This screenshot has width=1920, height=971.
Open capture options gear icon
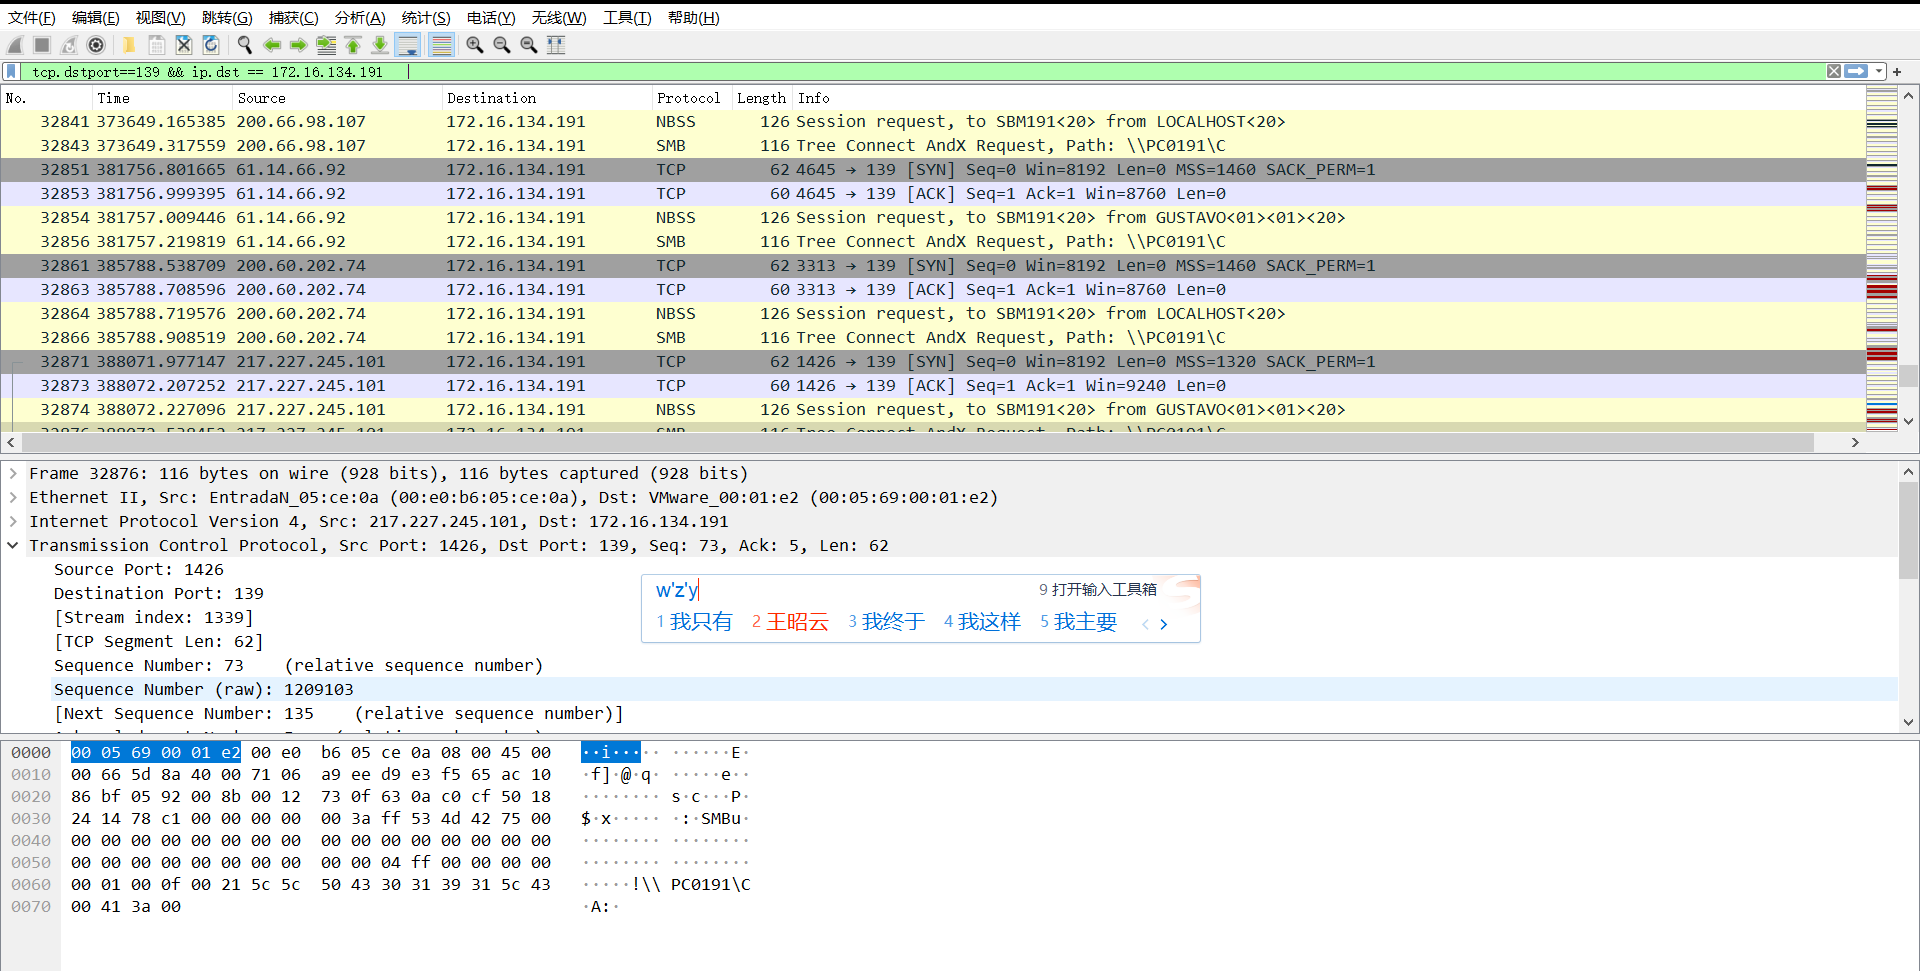pos(96,45)
